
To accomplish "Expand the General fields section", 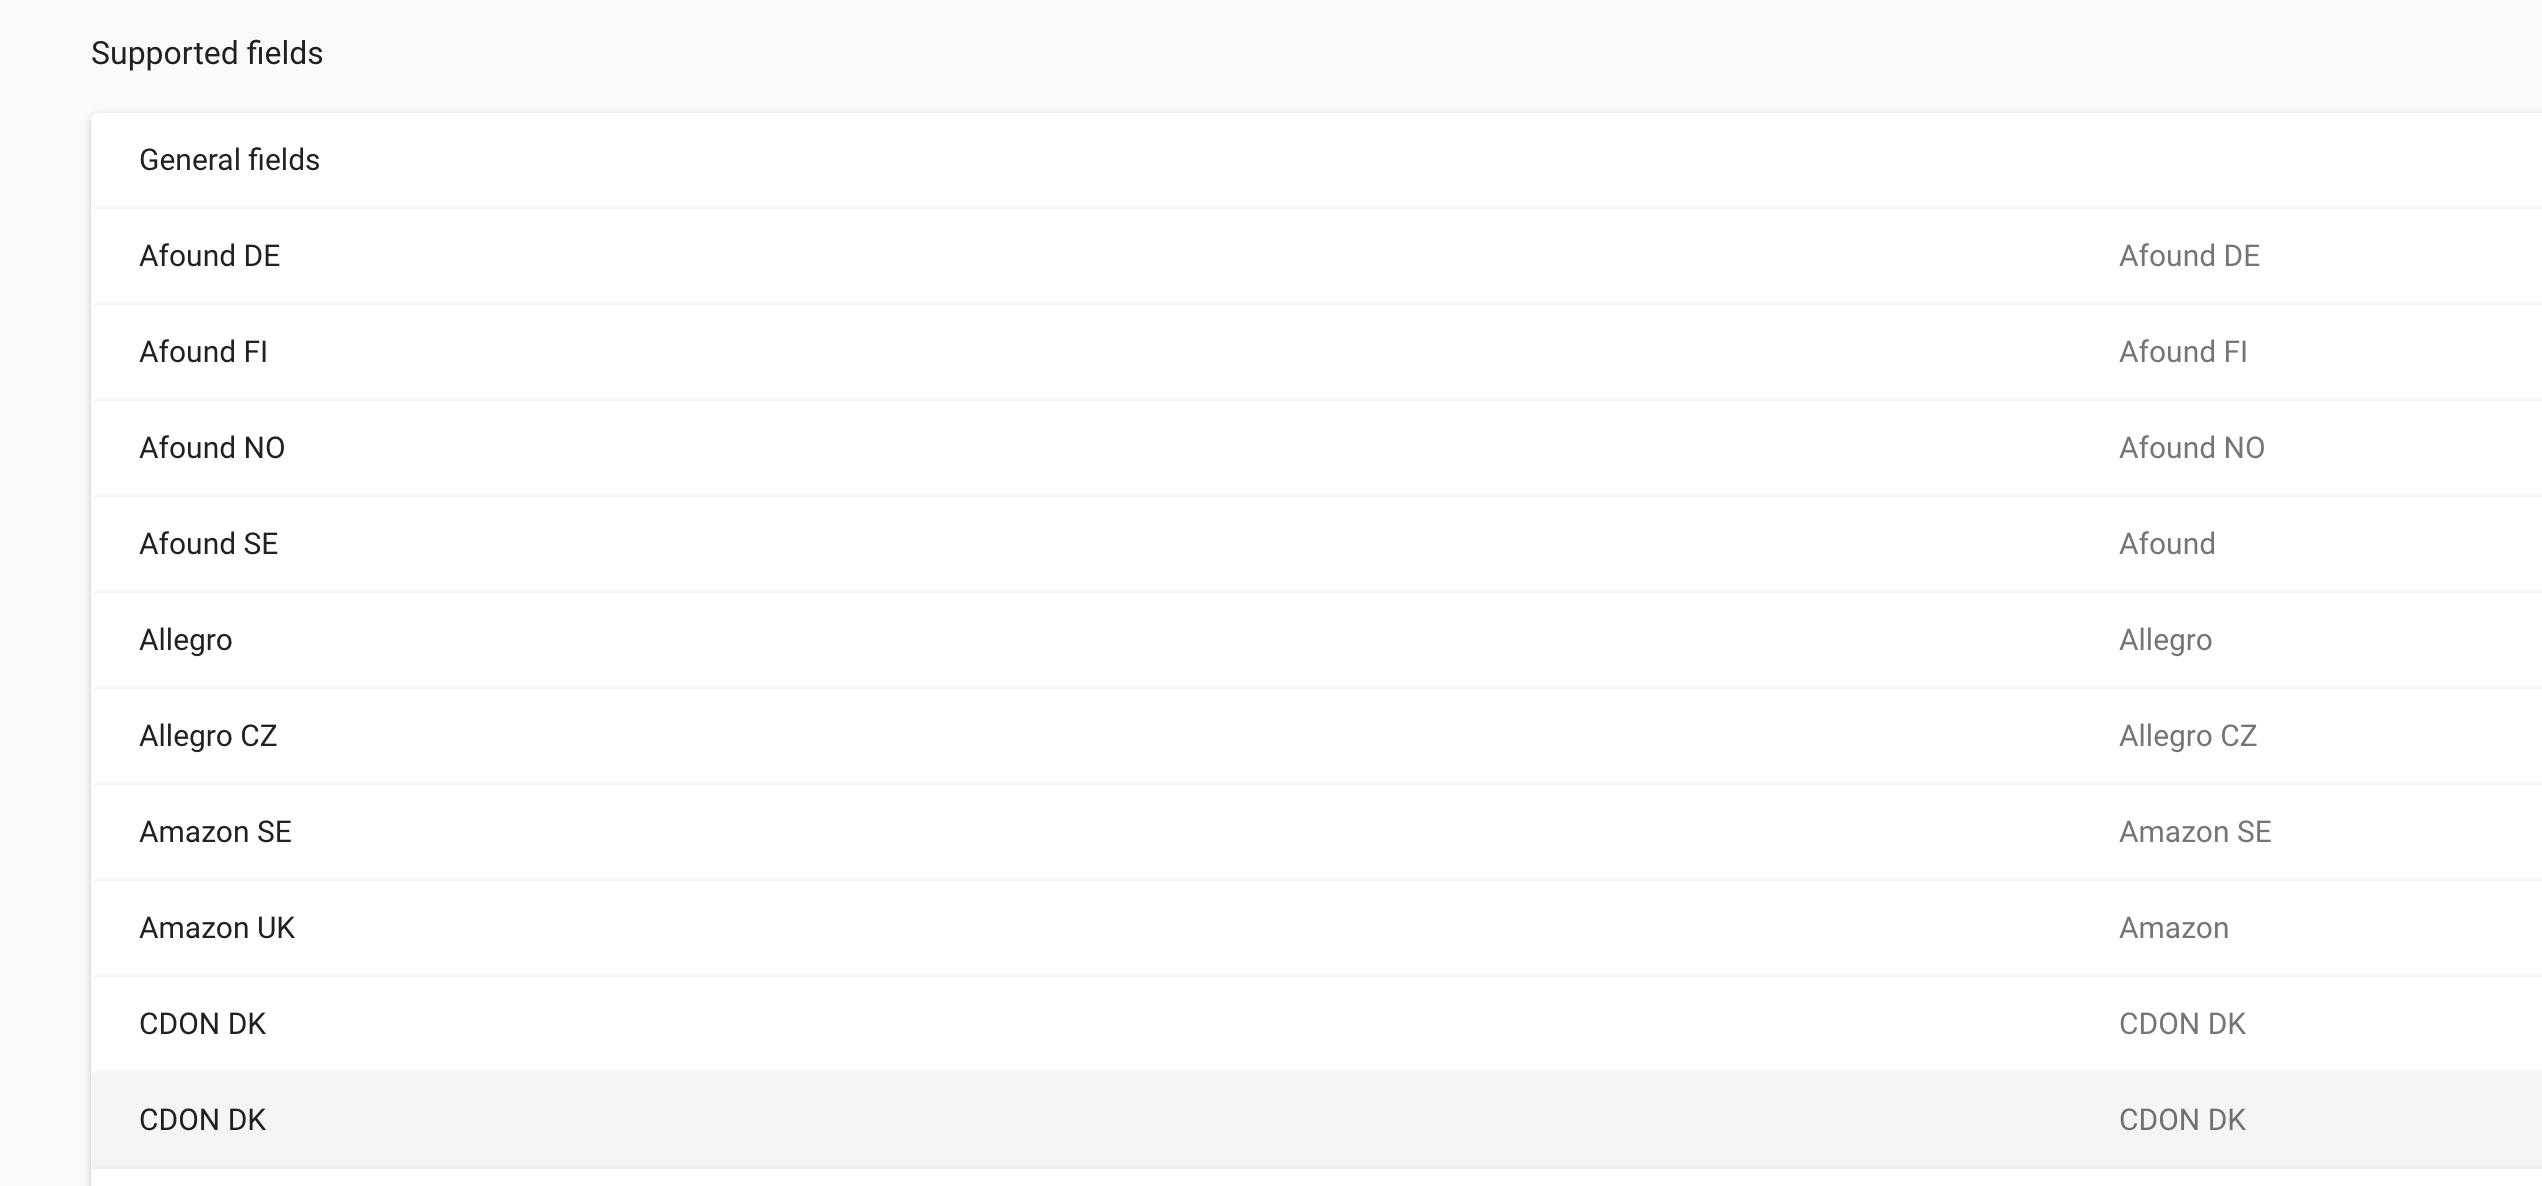I will tap(1316, 160).
